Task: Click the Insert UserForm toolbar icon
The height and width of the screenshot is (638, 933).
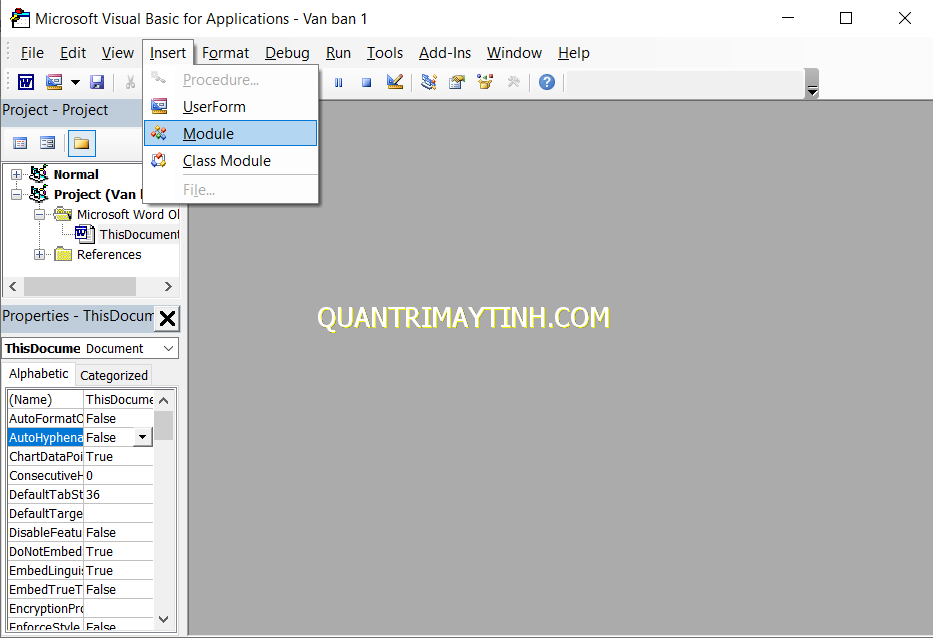Action: tap(54, 82)
